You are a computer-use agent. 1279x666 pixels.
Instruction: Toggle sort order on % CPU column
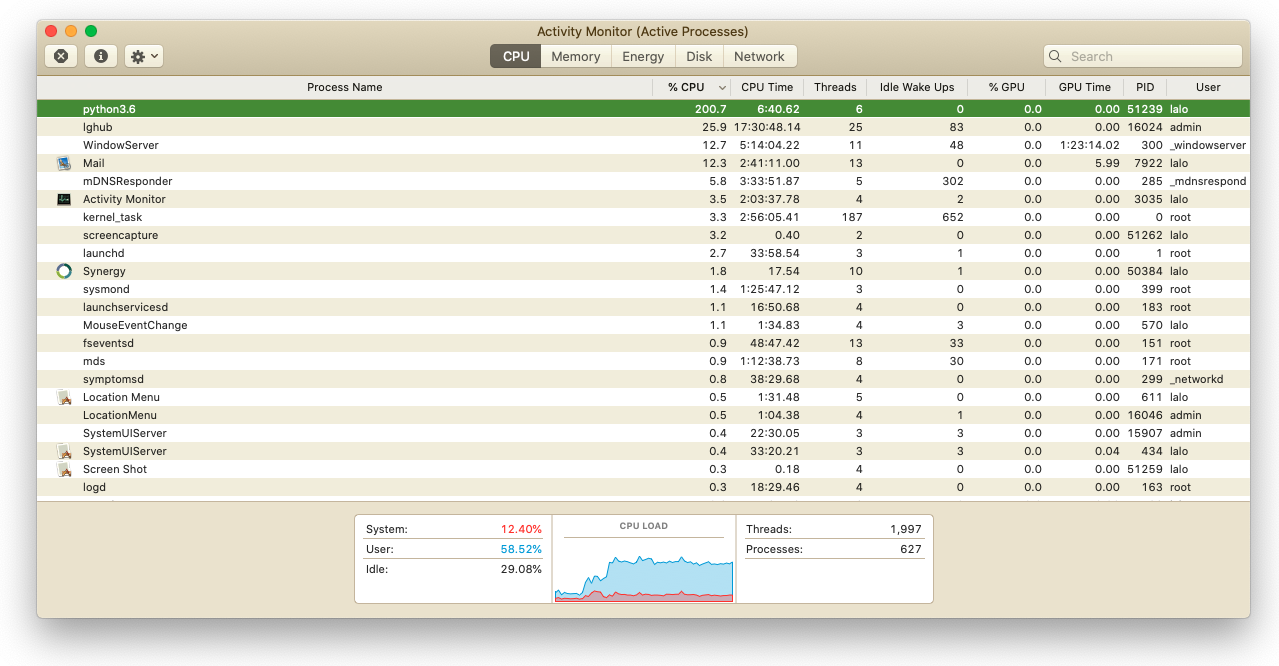pyautogui.click(x=691, y=87)
